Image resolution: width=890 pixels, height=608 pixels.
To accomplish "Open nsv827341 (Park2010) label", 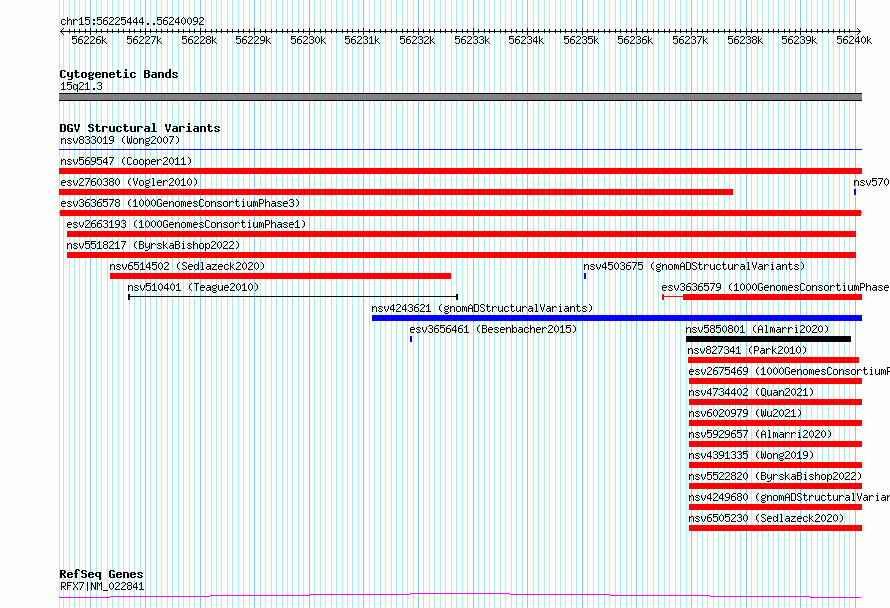I will tap(747, 350).
